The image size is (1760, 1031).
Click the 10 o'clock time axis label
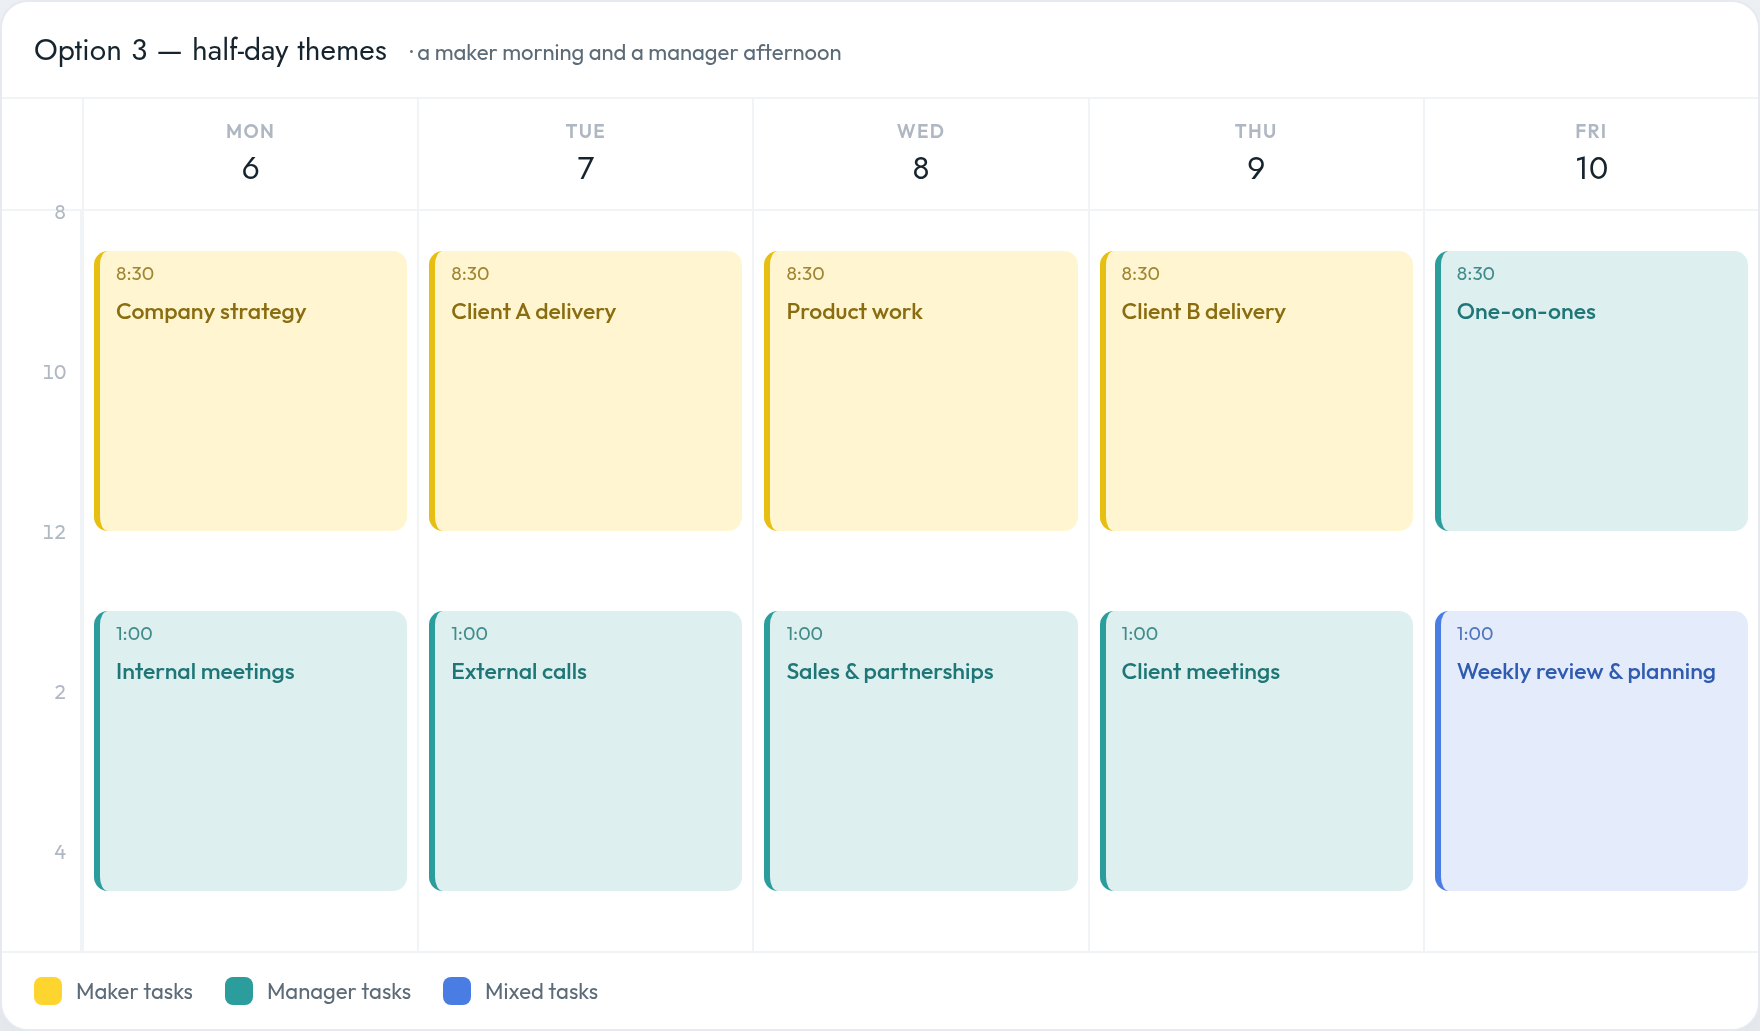coord(54,372)
